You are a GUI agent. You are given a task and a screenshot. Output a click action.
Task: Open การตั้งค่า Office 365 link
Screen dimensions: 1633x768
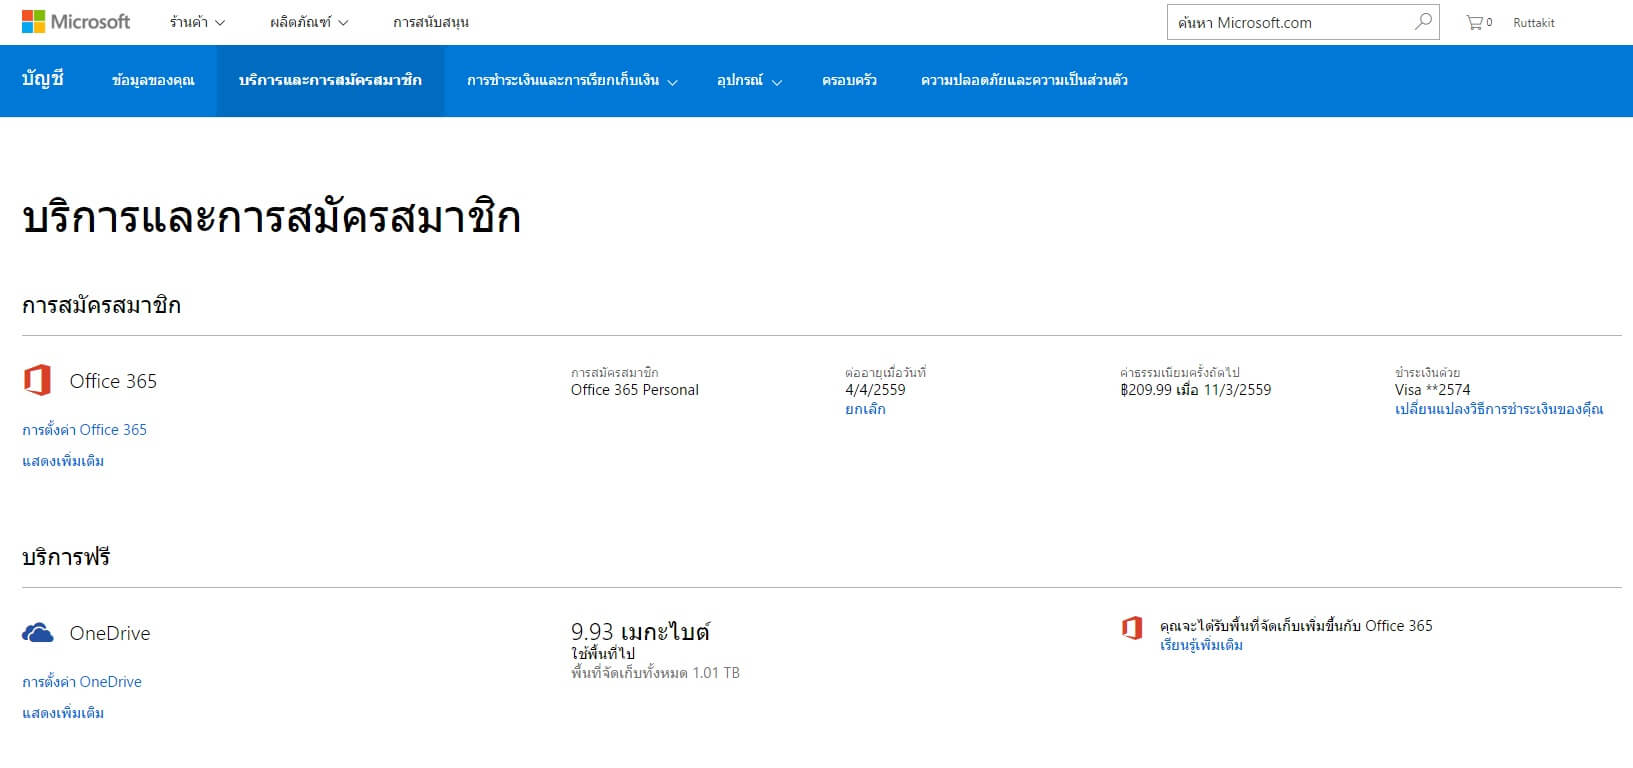click(x=84, y=430)
